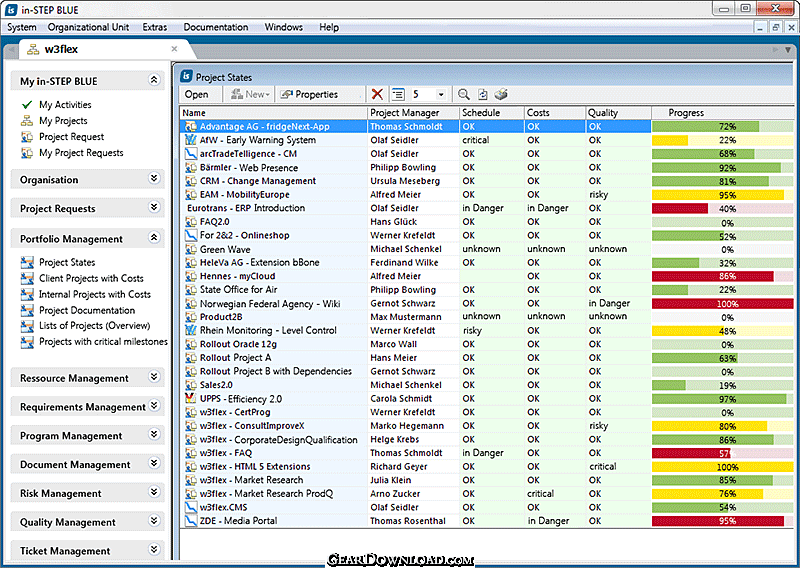The height and width of the screenshot is (568, 800).
Task: Expand the Quality Management section
Action: [154, 521]
